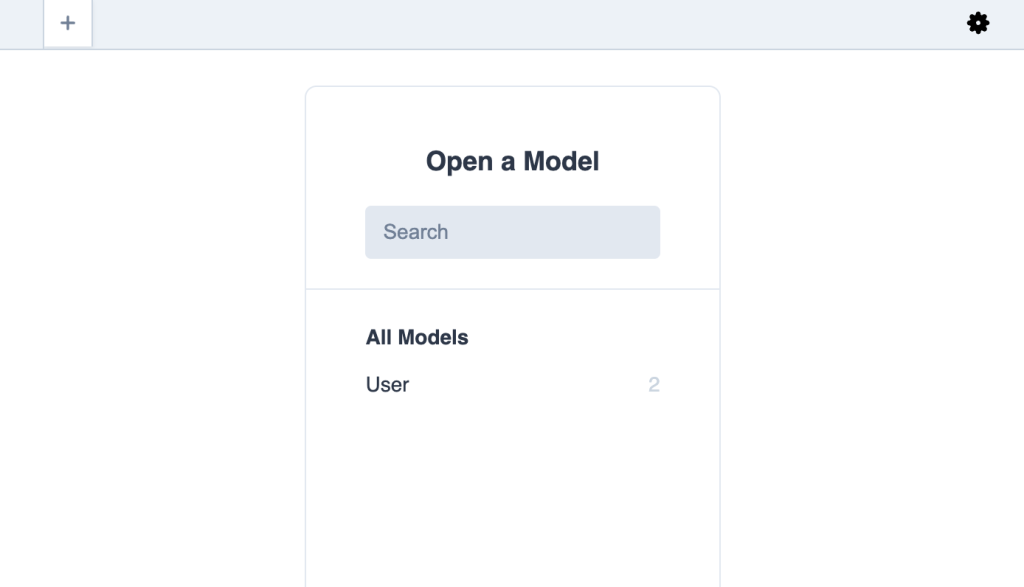Viewport: 1024px width, 587px height.
Task: Open settings via the gear icon
Action: tap(978, 23)
